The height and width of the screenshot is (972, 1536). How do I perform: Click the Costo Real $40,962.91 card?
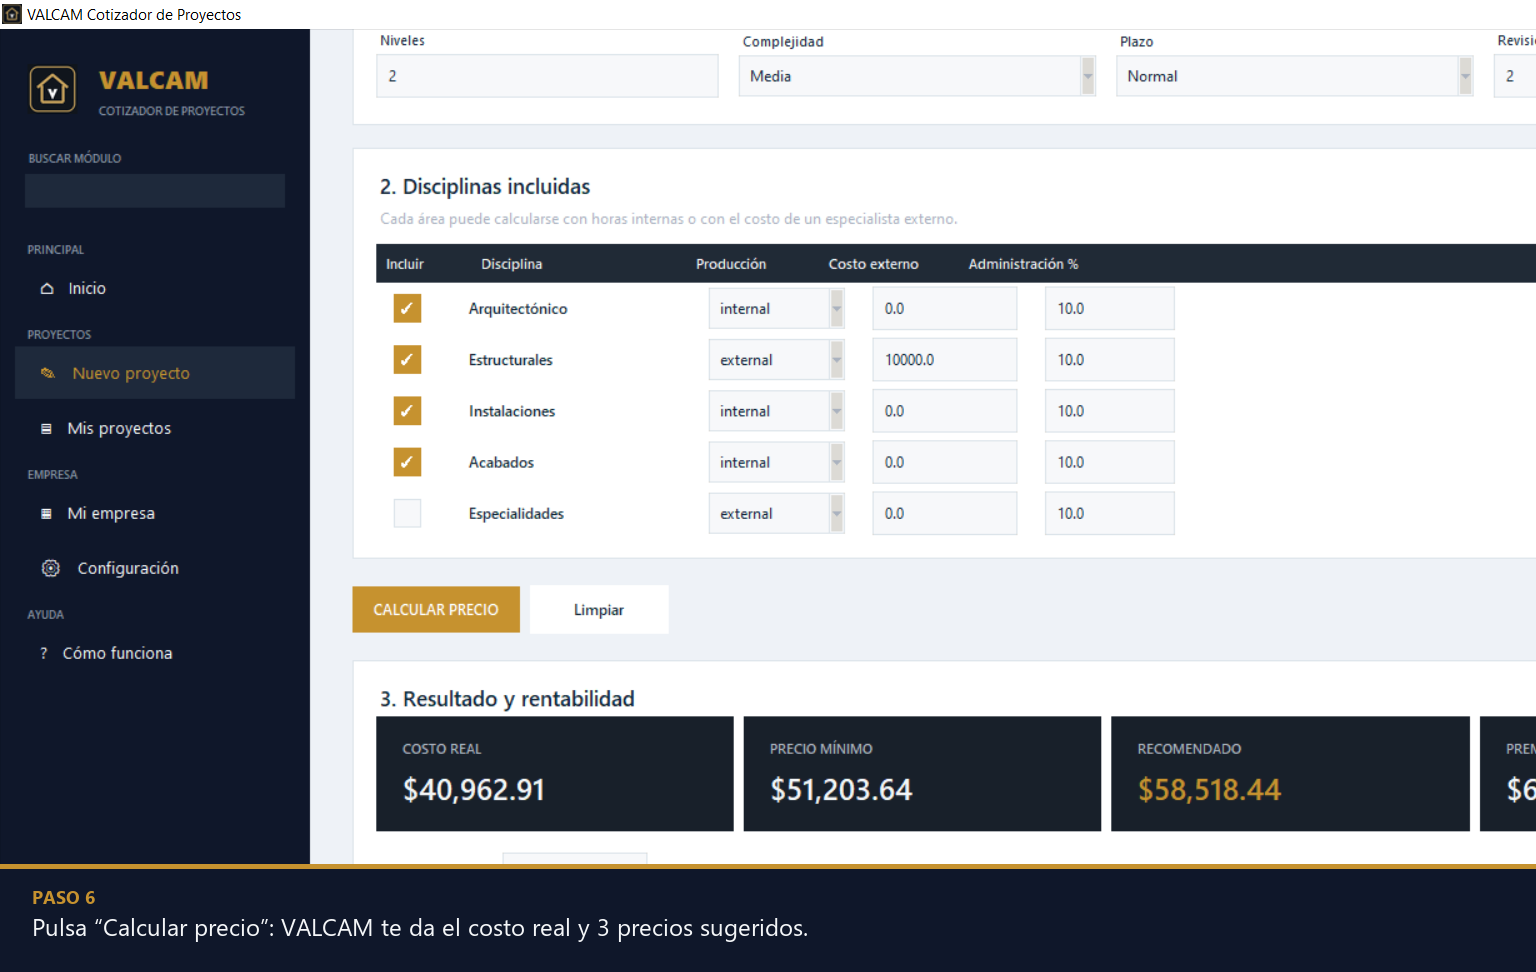point(555,773)
